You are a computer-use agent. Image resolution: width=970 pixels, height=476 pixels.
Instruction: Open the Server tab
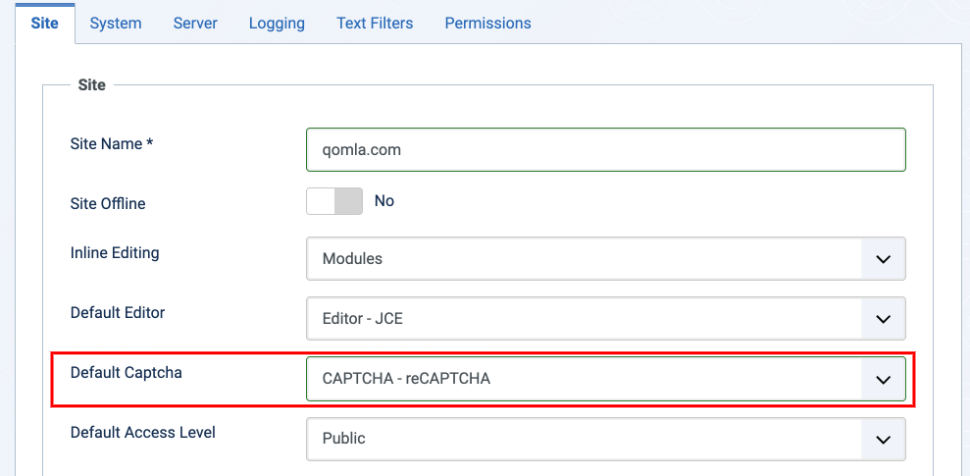[x=195, y=24]
